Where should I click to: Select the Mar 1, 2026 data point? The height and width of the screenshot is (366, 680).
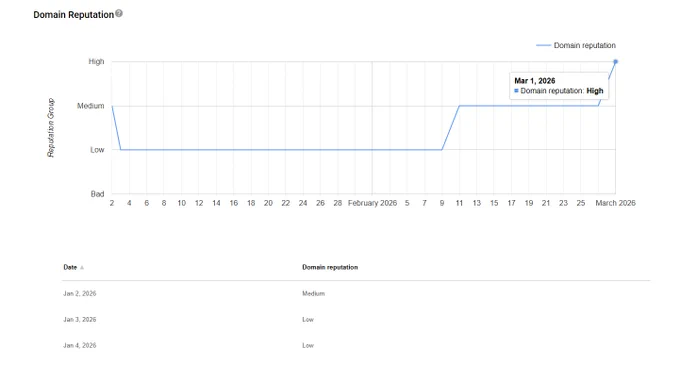615,62
